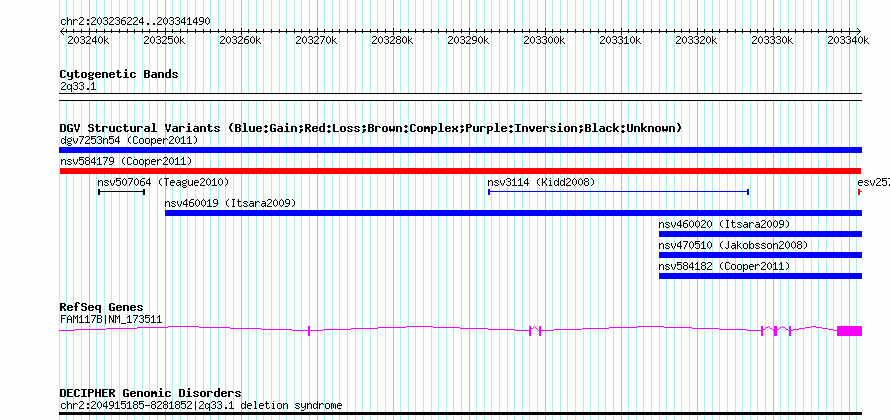Click the 203300k ruler position
Image resolution: width=890 pixels, height=420 pixels.
[x=544, y=40]
